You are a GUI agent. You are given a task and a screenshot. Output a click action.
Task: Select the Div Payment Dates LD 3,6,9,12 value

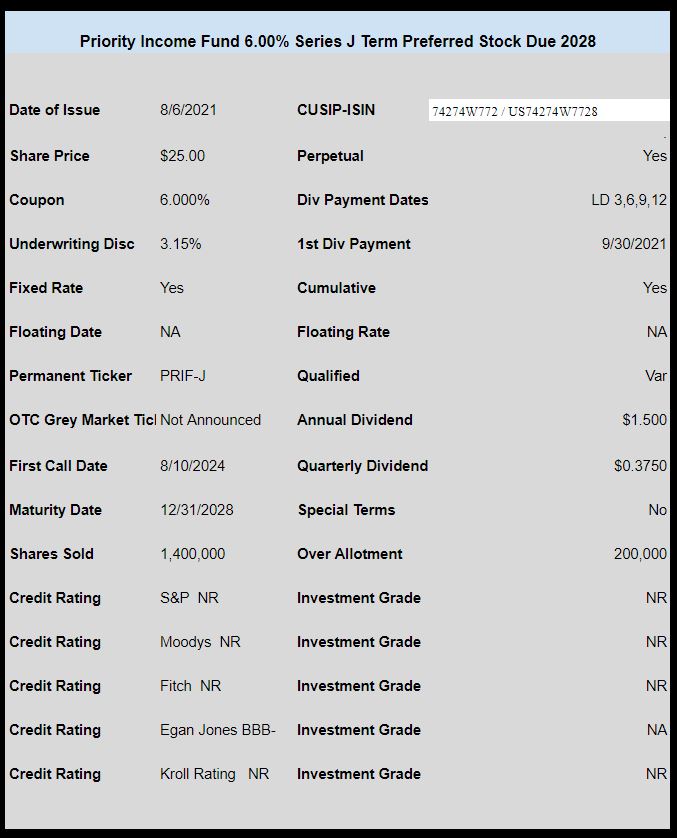[629, 200]
